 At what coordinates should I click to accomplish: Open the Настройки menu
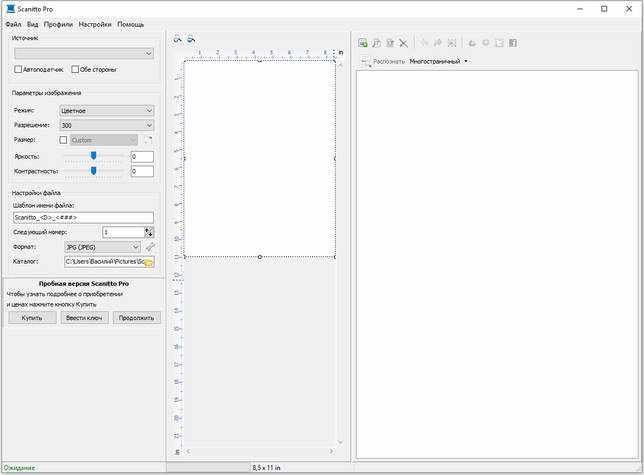pyautogui.click(x=95, y=24)
